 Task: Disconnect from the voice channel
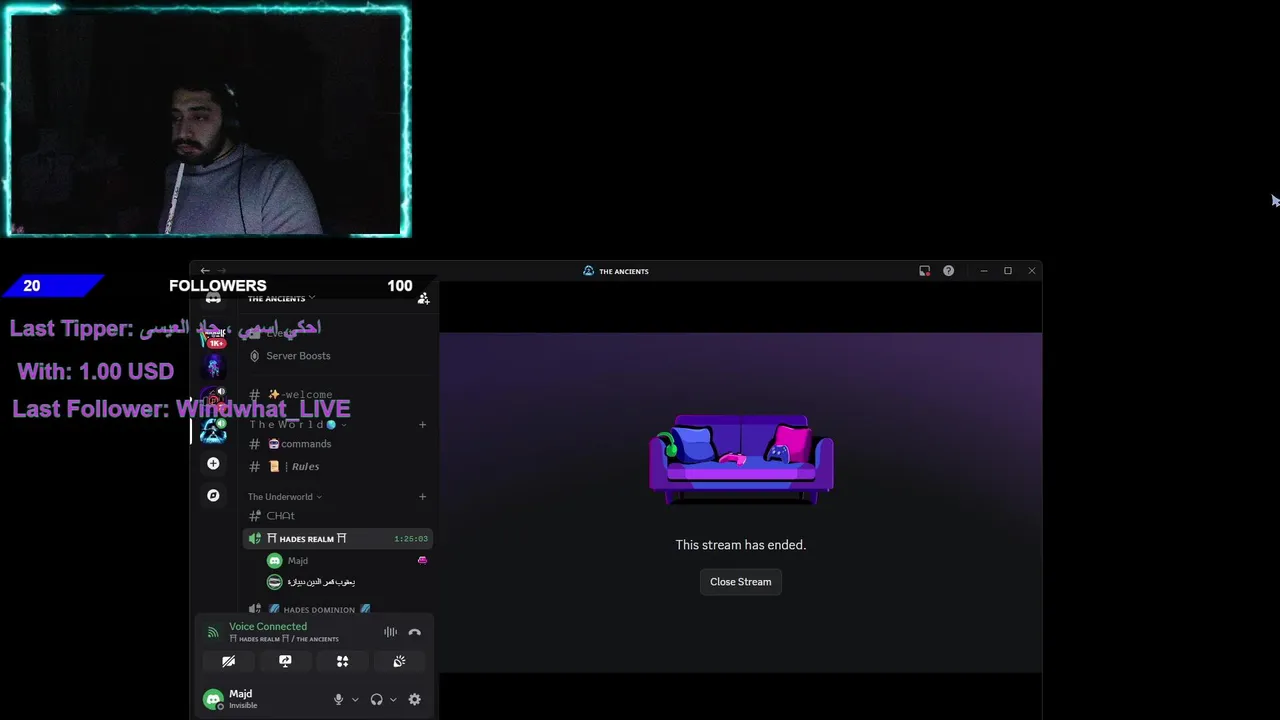click(414, 632)
